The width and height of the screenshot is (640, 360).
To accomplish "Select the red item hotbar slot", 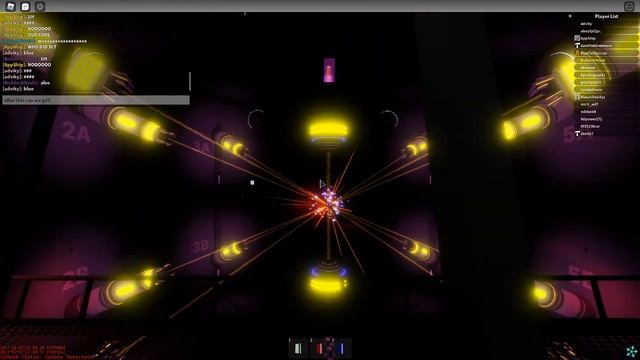I will [320, 348].
